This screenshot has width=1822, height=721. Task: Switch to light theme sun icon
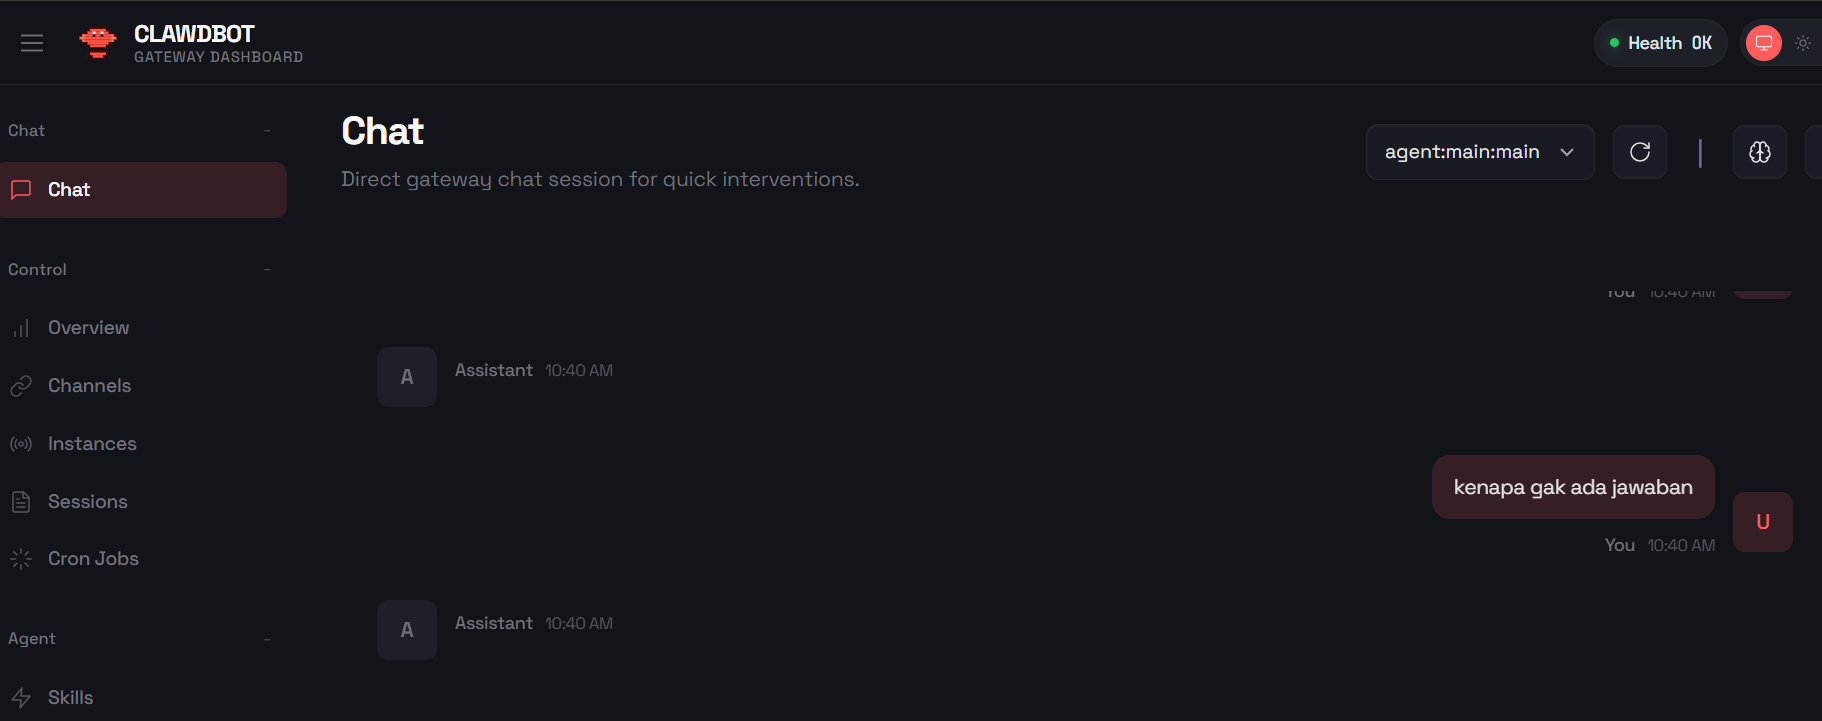click(x=1803, y=43)
